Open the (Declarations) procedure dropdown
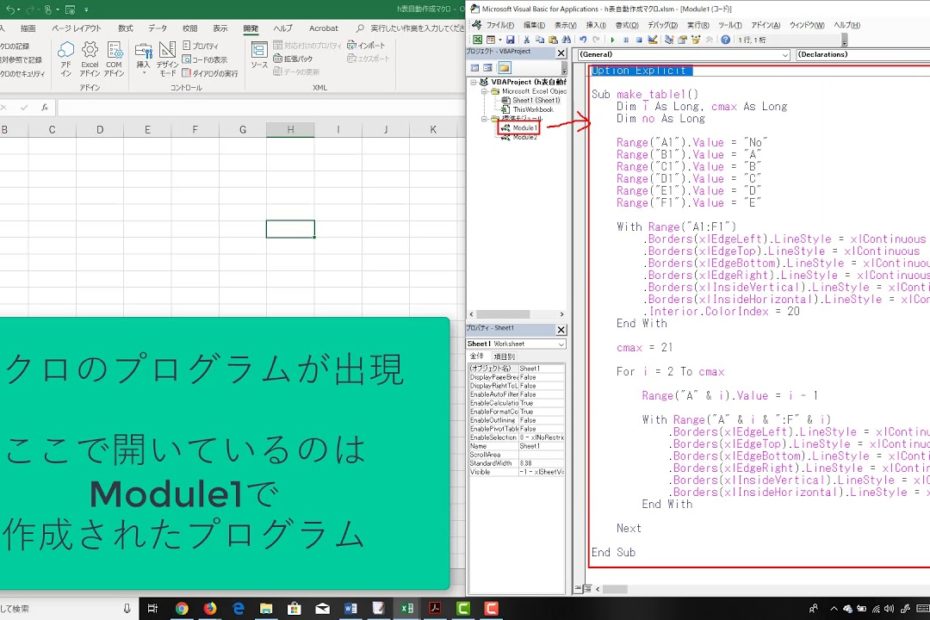 (860, 55)
